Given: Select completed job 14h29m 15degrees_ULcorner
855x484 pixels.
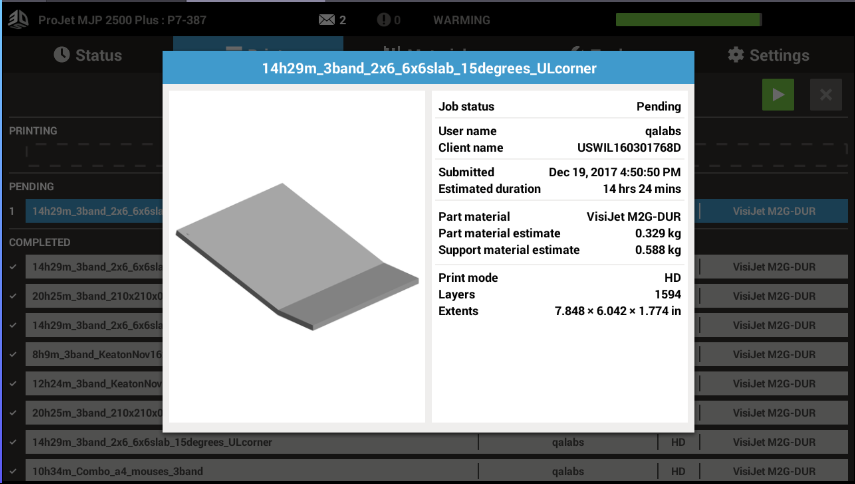Looking at the screenshot, I should click(x=250, y=442).
